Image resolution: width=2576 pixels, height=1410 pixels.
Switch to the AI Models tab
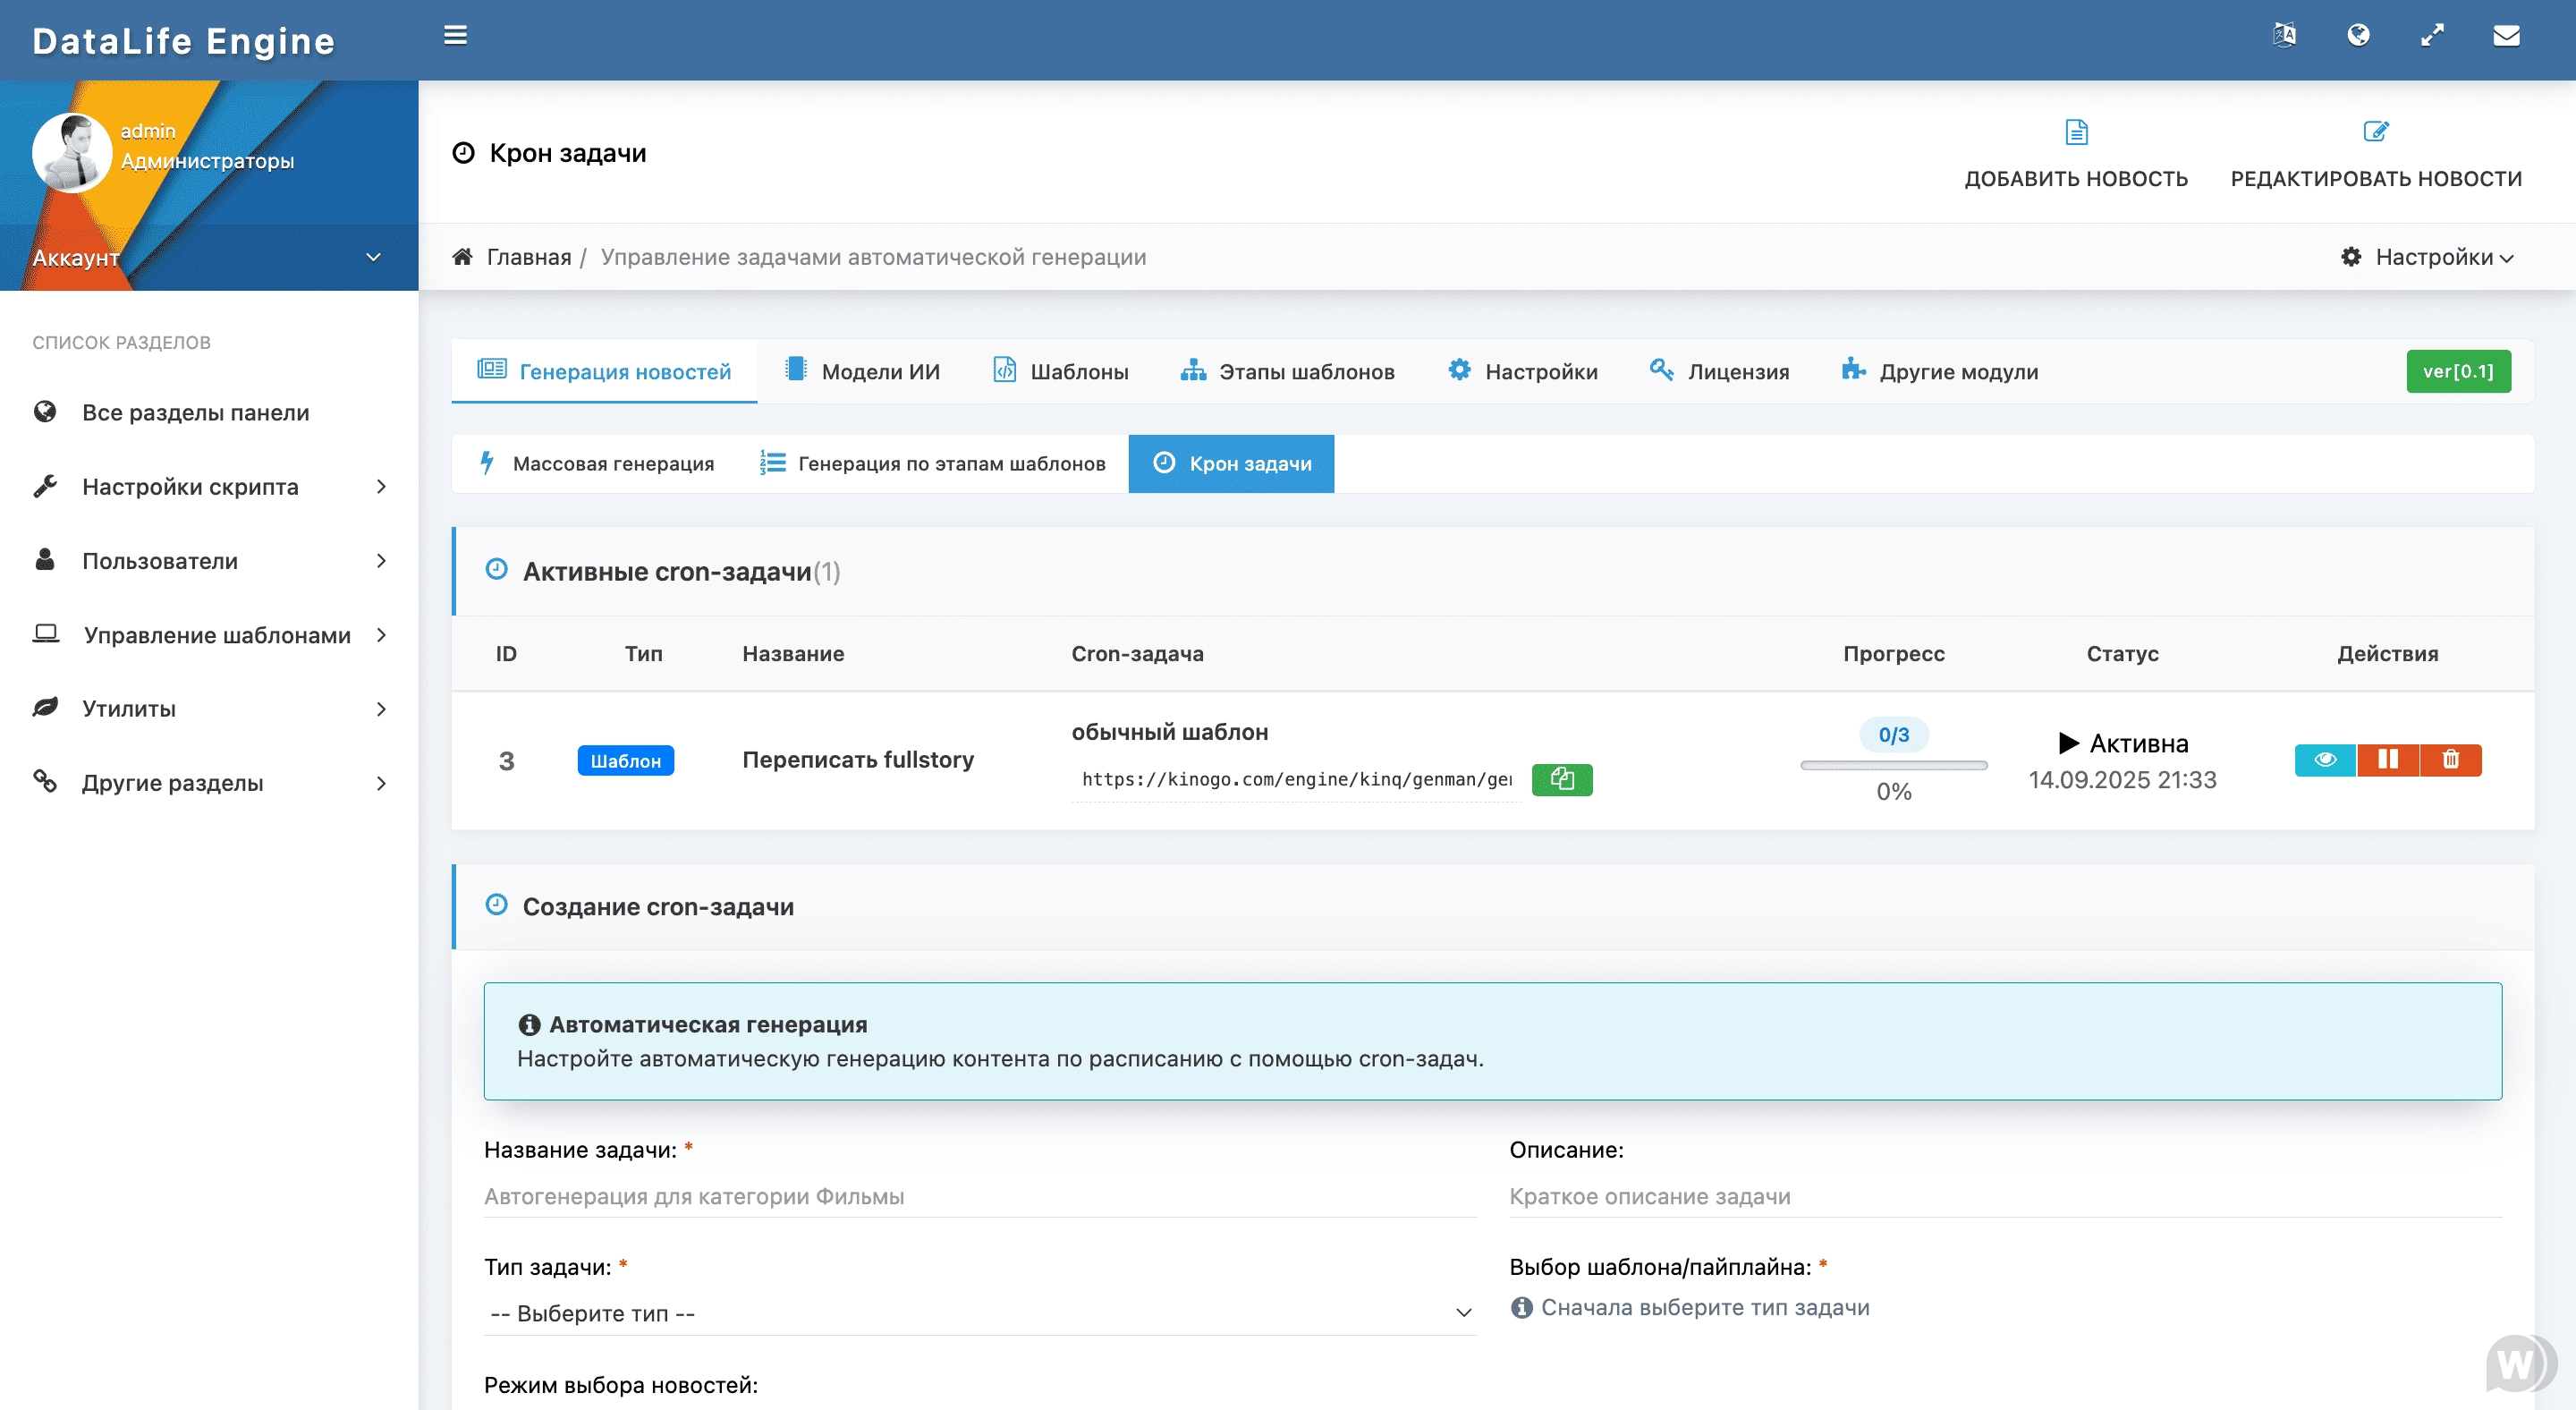(x=863, y=371)
